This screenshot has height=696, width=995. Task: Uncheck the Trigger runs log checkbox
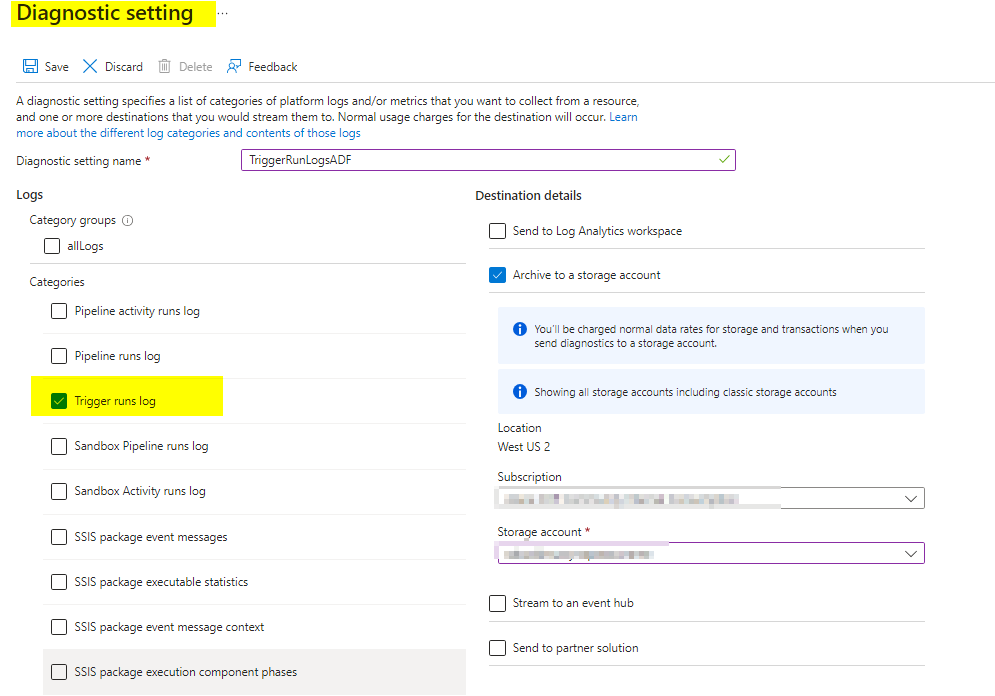59,401
